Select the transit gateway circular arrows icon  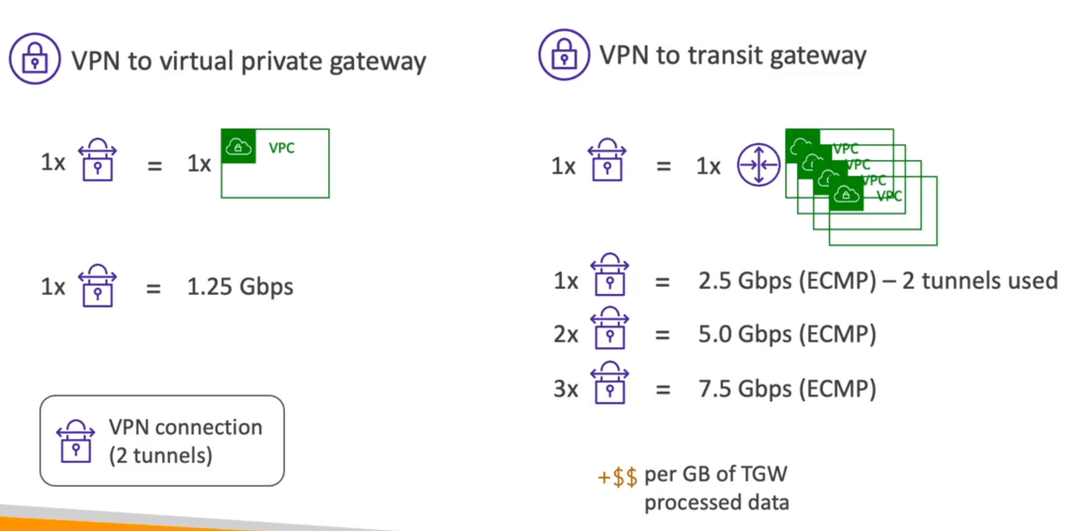[x=758, y=167]
